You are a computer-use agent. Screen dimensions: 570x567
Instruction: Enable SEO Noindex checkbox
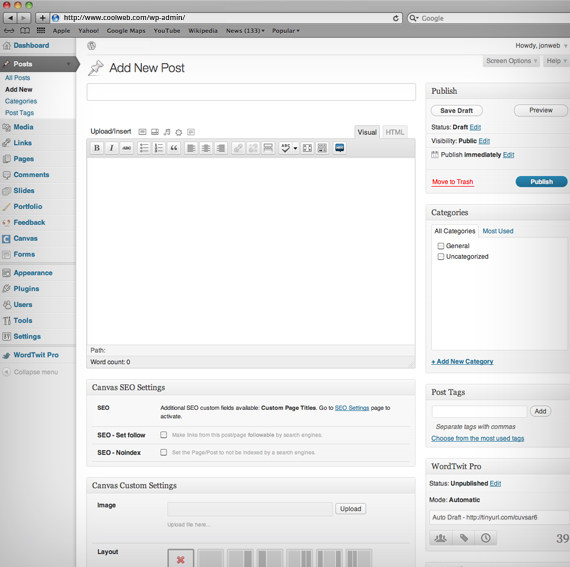pyautogui.click(x=164, y=452)
